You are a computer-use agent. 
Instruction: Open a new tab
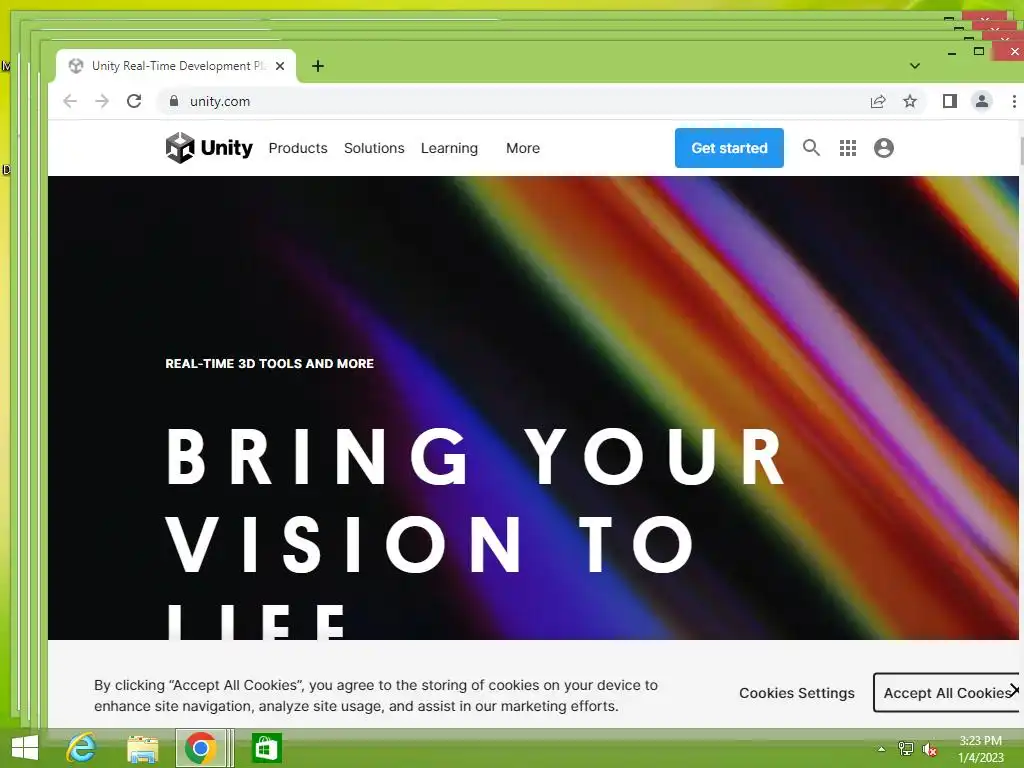(318, 66)
